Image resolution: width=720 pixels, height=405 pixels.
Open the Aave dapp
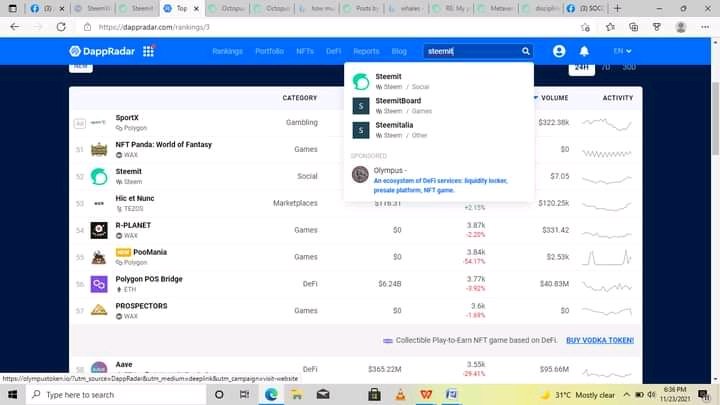click(124, 364)
